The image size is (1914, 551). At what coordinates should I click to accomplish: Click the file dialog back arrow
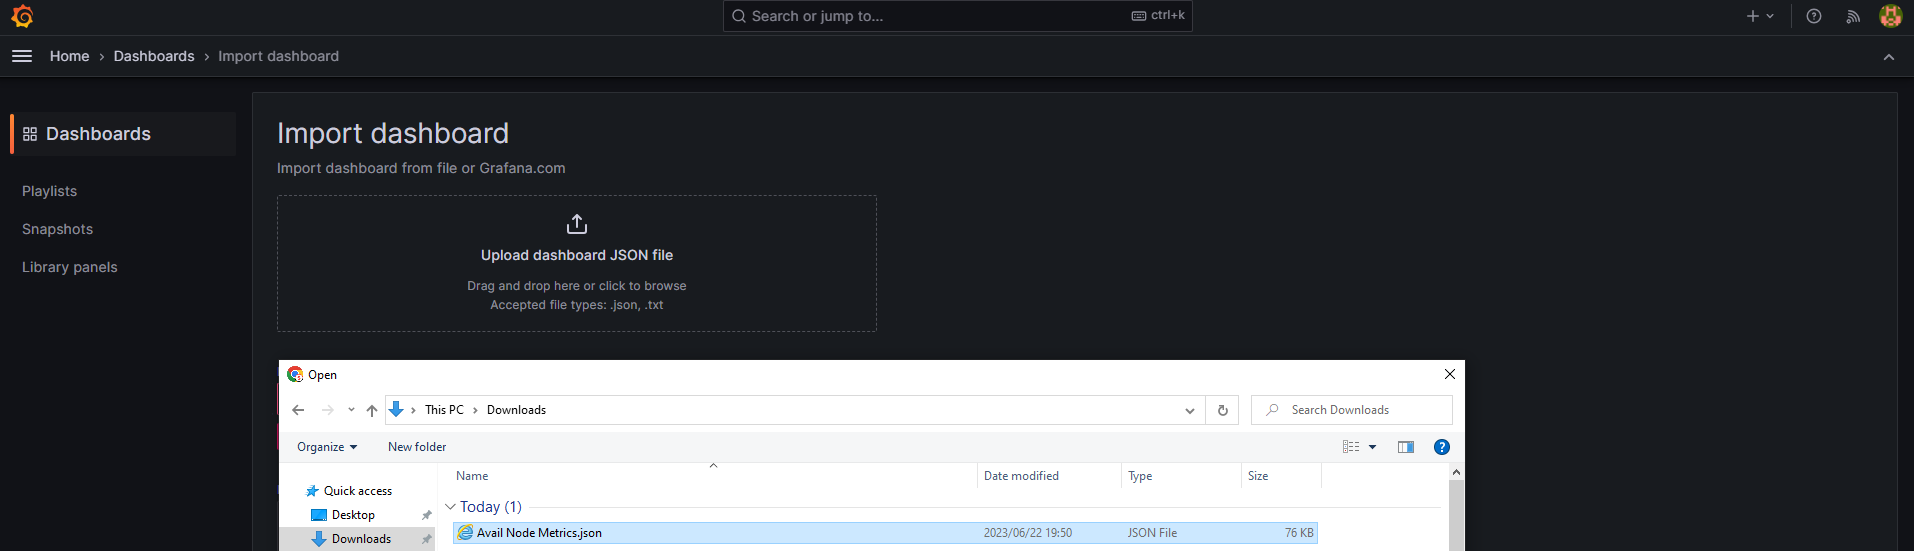[298, 410]
